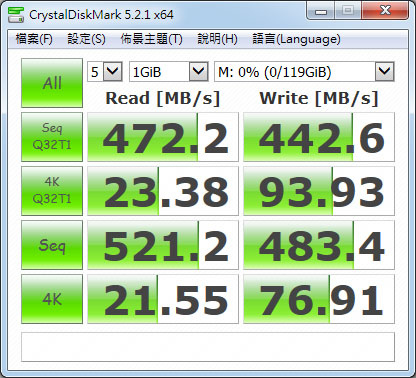This screenshot has height=378, width=416.
Task: Click the Read [MB/s] column header
Action: click(163, 98)
